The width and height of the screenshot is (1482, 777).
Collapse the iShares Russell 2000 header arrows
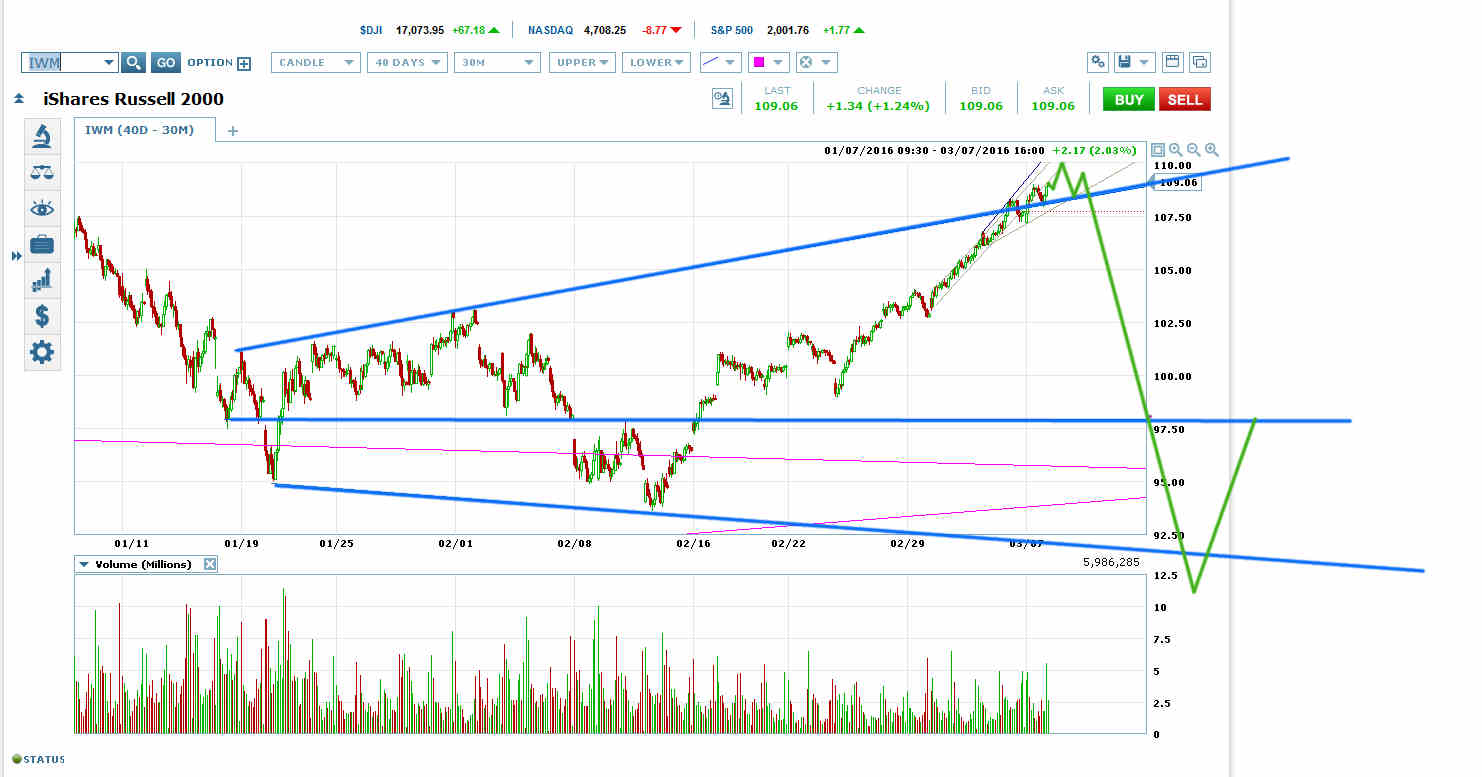click(18, 99)
